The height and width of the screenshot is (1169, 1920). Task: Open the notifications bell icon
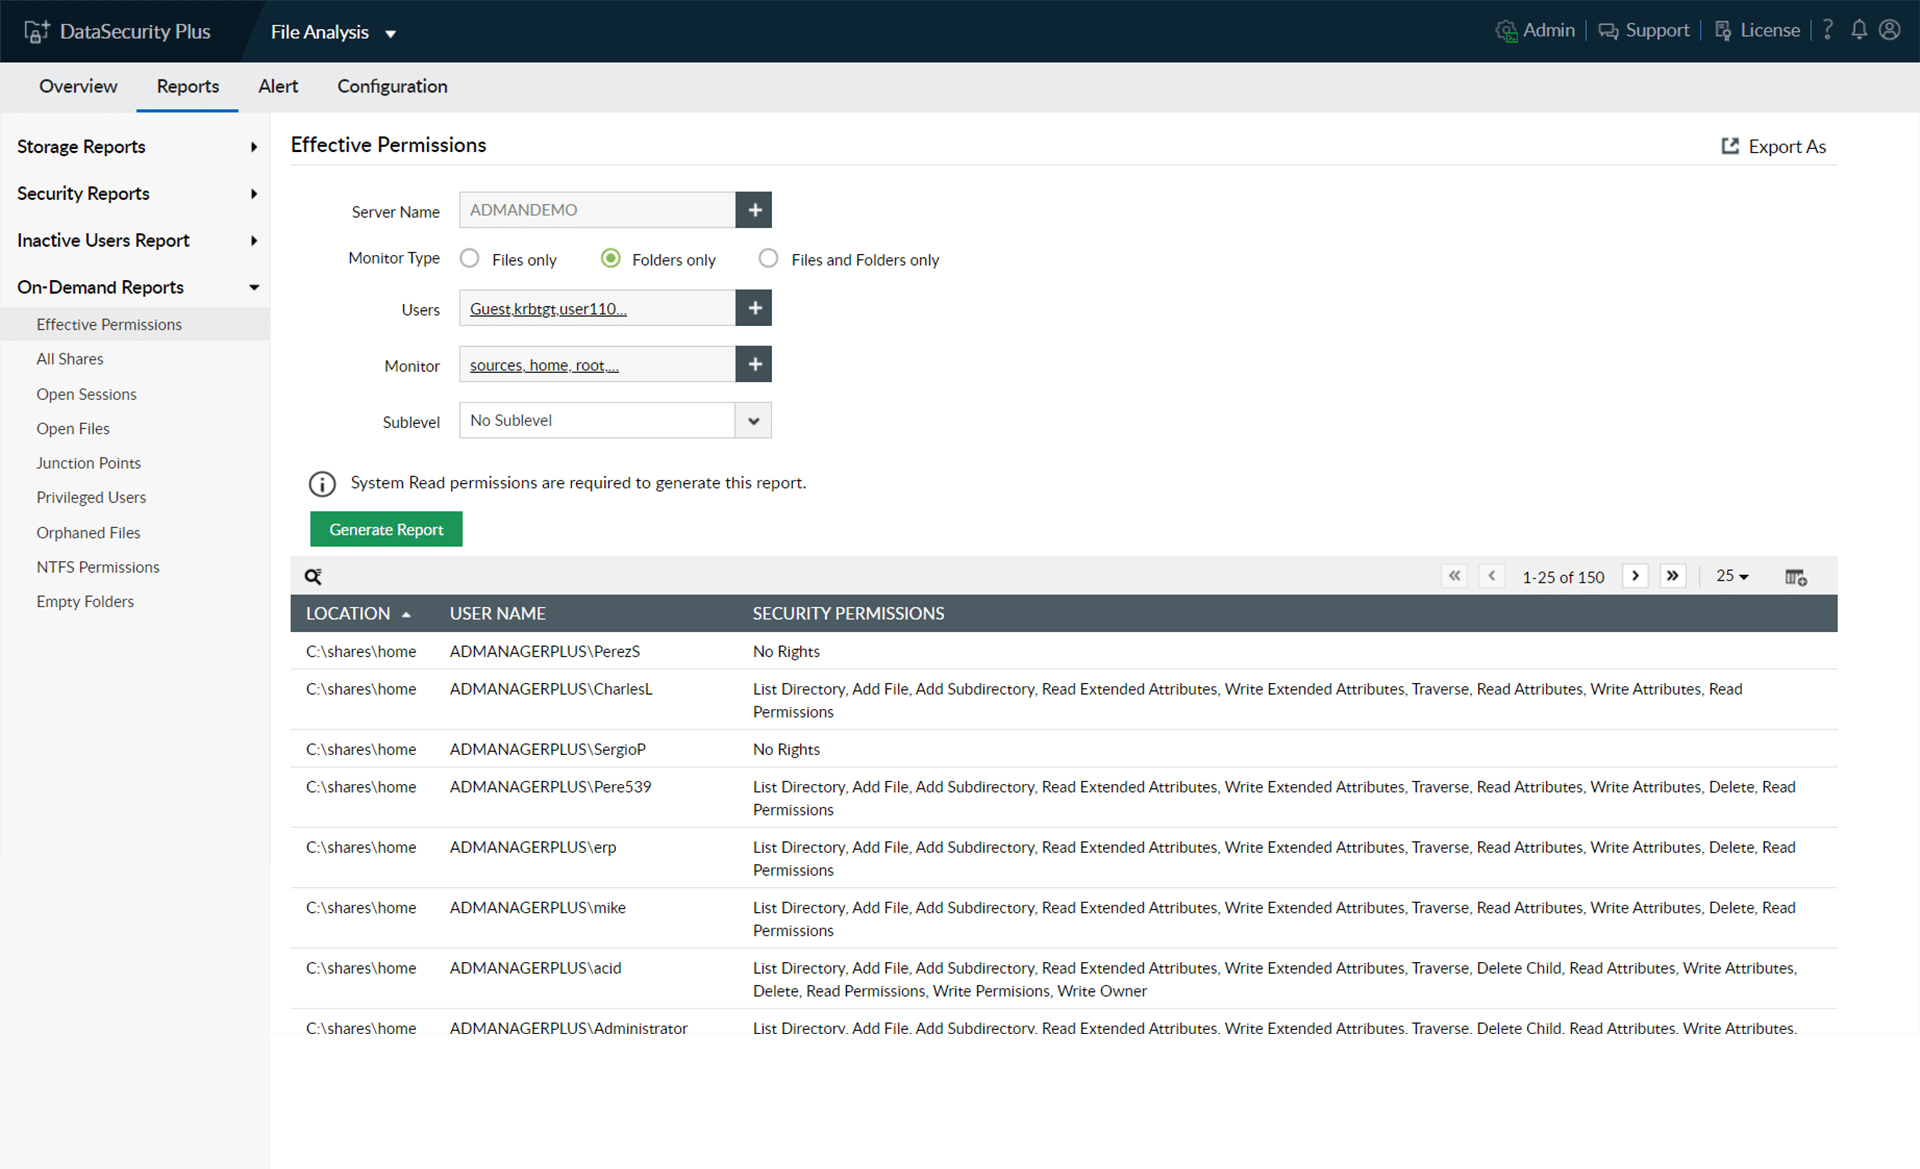click(1859, 30)
